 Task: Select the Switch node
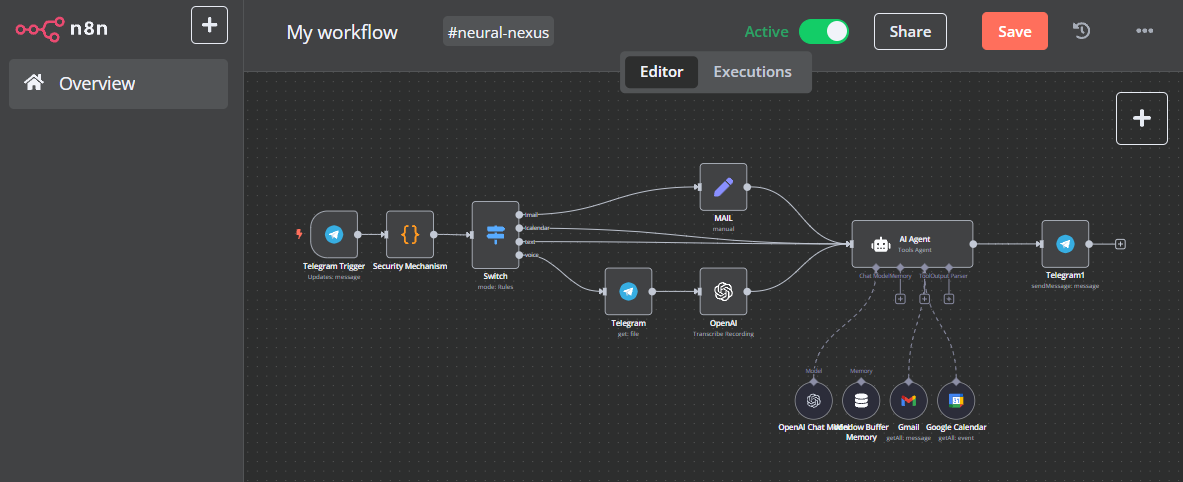pos(496,235)
